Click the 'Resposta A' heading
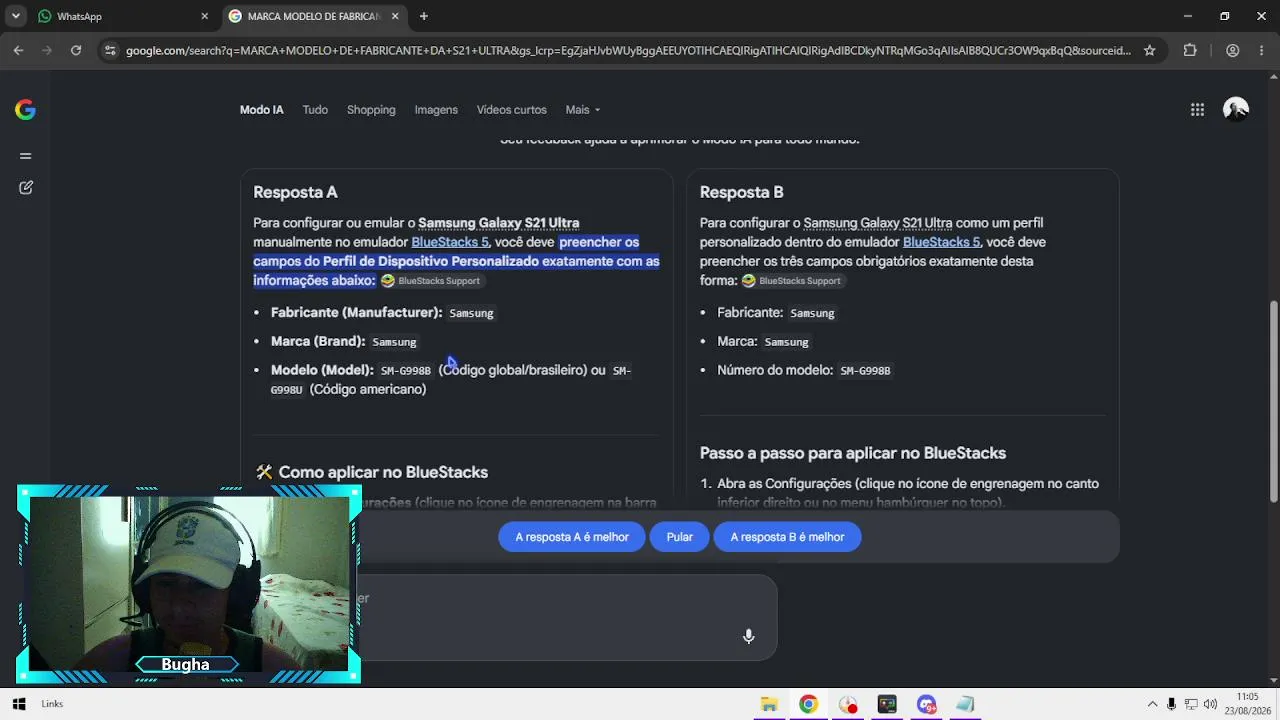Viewport: 1280px width, 720px height. coord(295,192)
